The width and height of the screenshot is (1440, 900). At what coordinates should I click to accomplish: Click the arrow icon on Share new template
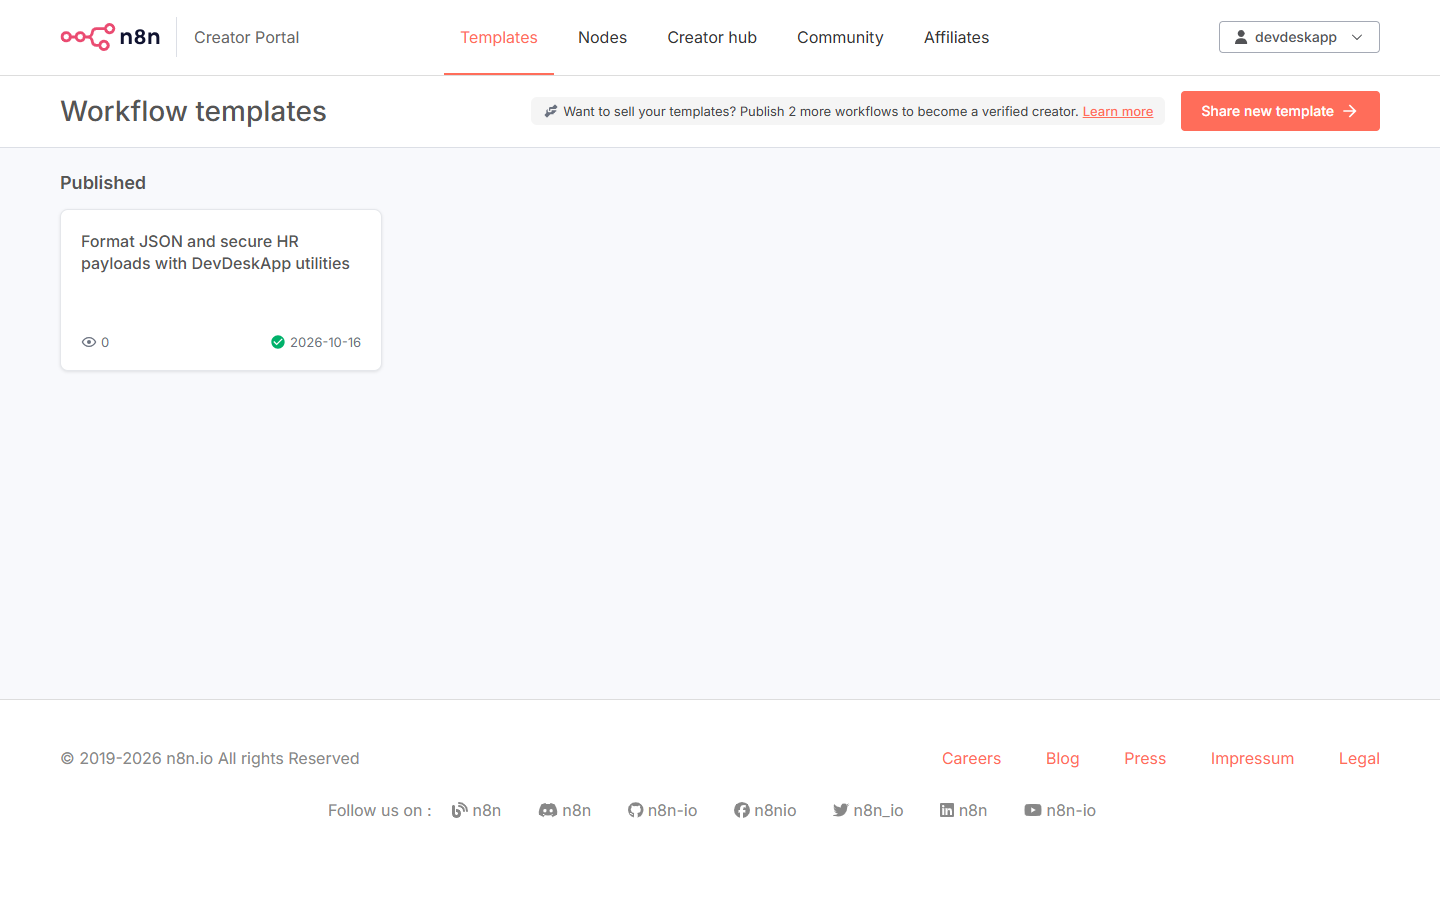point(1350,111)
